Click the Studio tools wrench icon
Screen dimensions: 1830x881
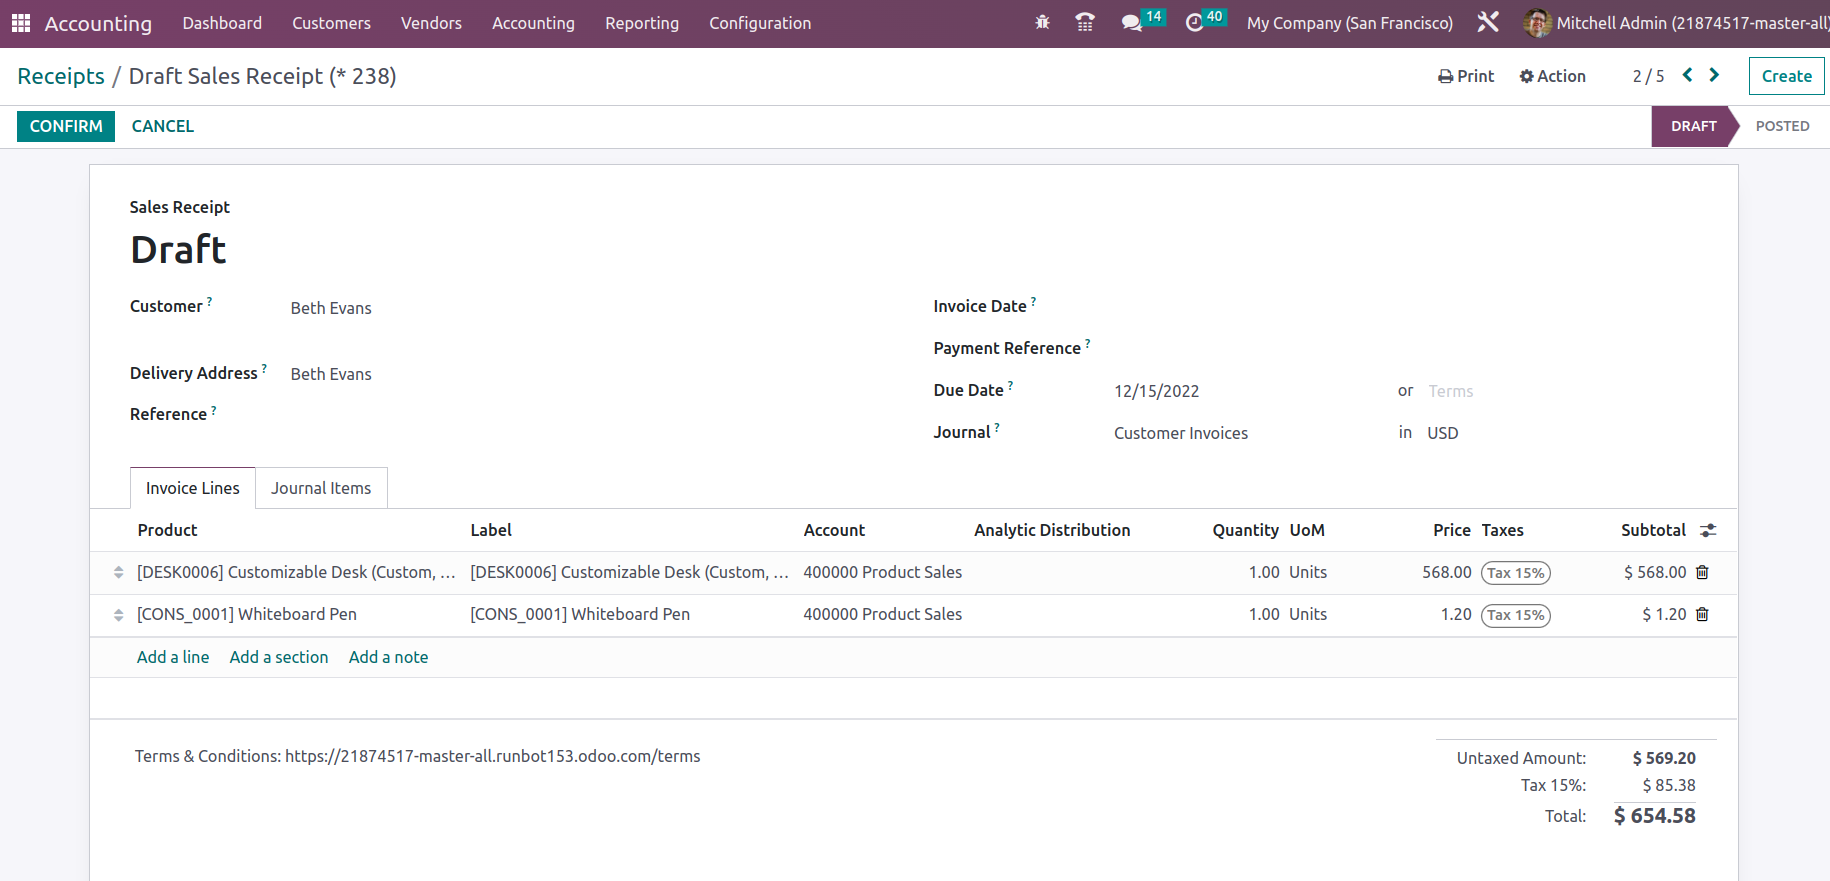[1488, 22]
